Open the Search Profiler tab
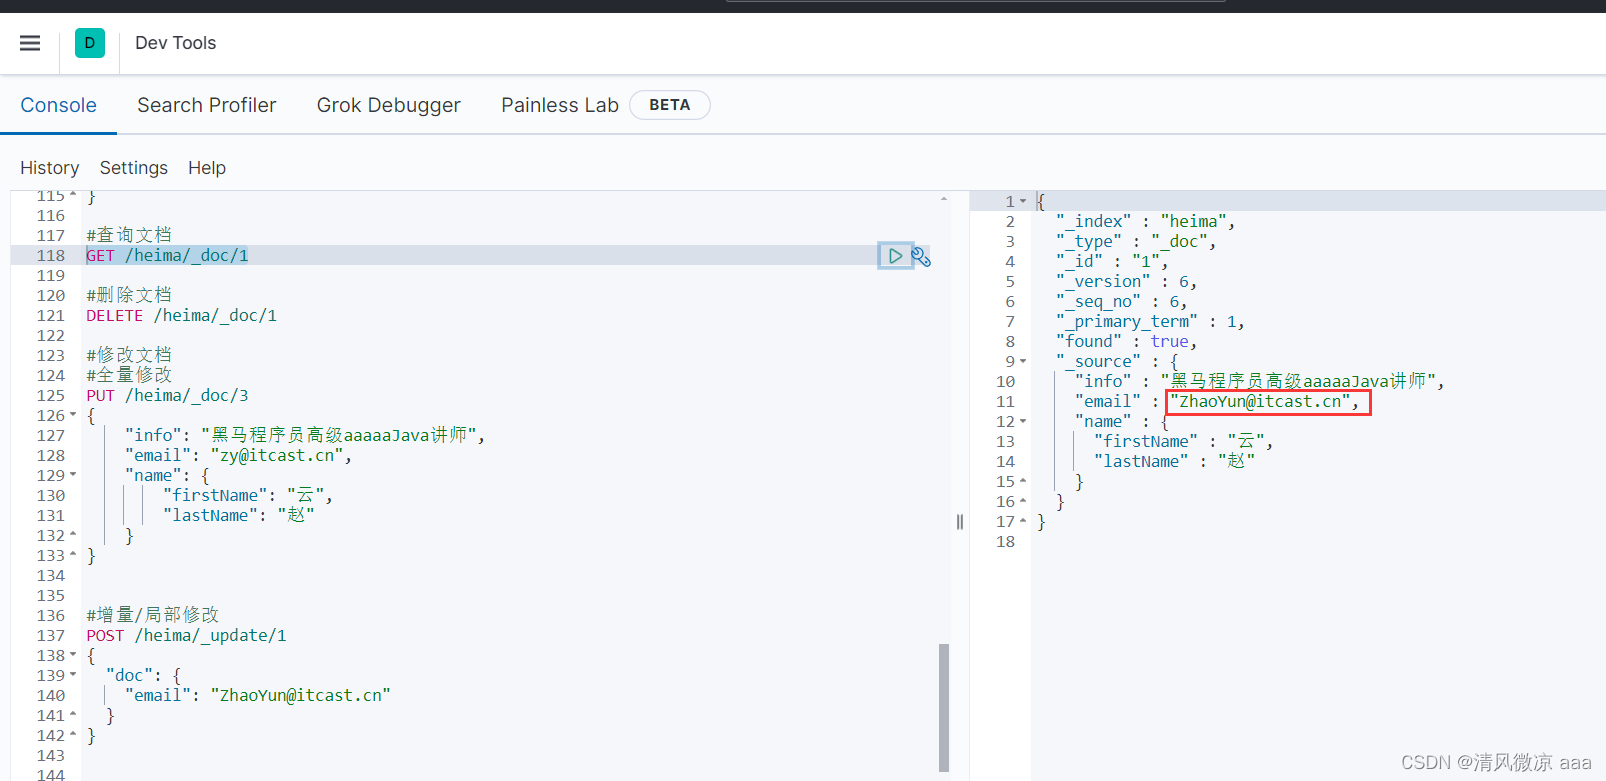Screen dimensions: 1606x781 206,105
